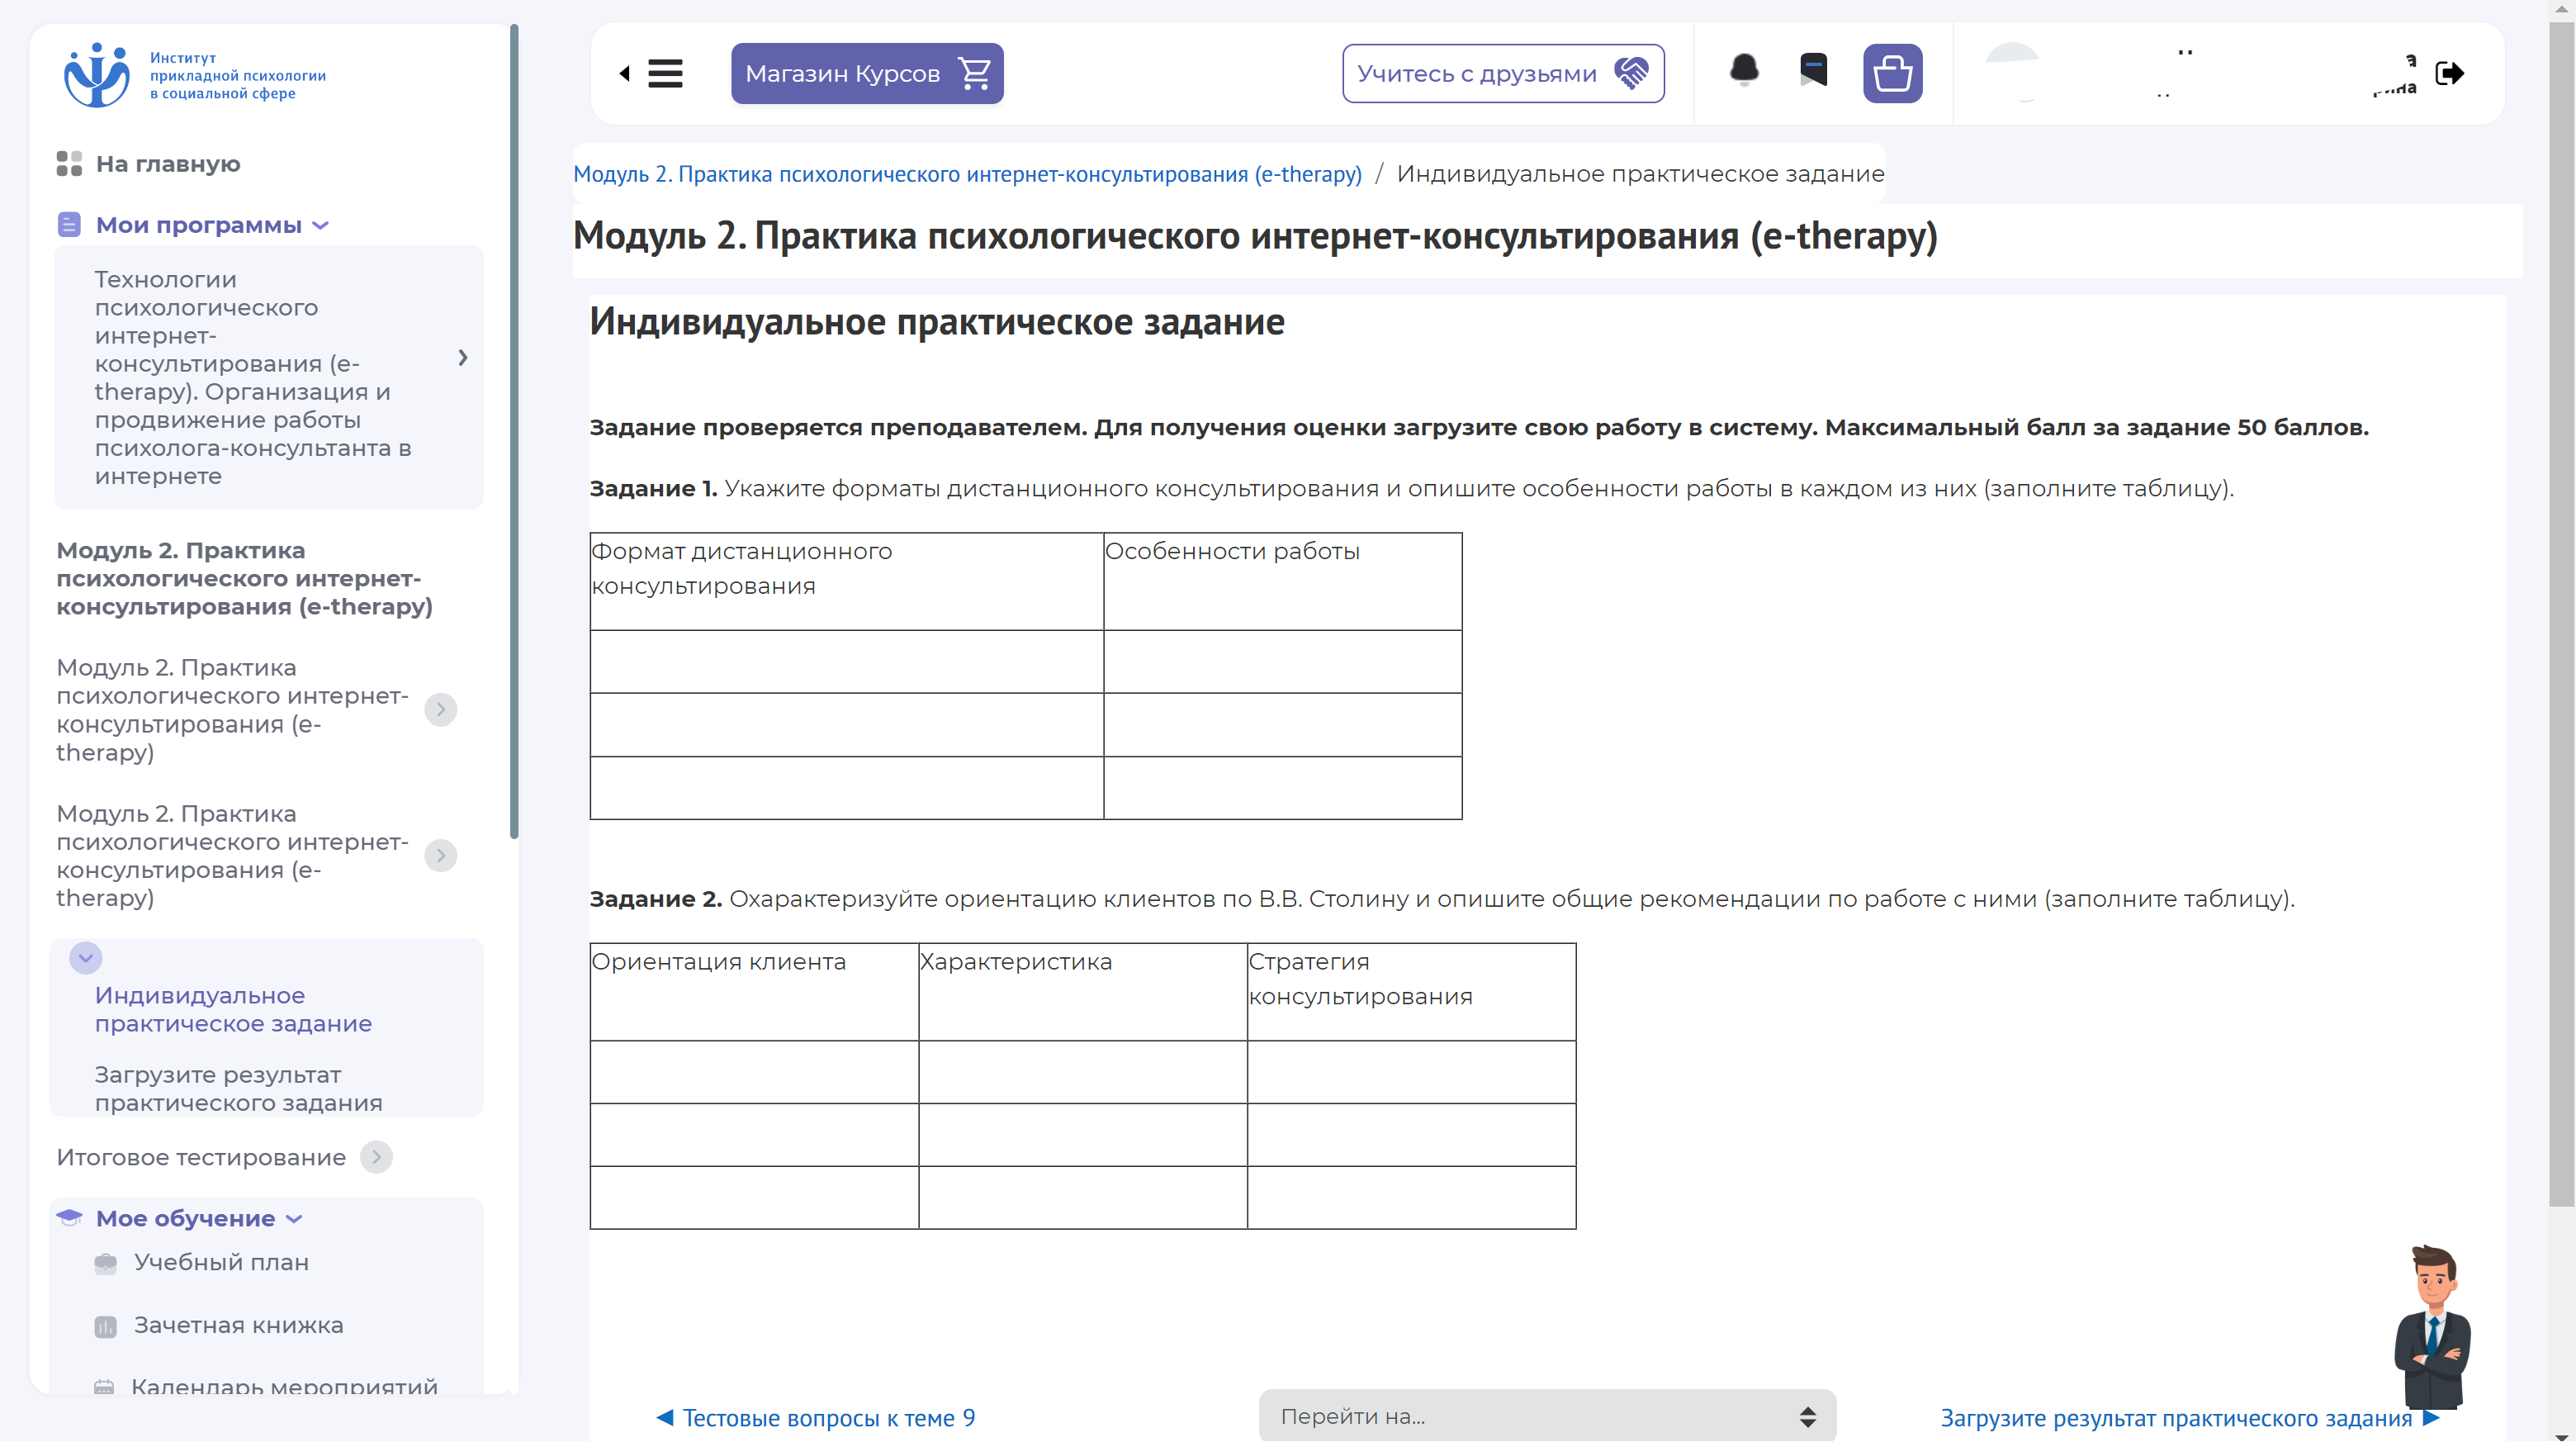Image resolution: width=2576 pixels, height=1442 pixels.
Task: Expand chevron beside Технологии психологического интернет-консультирования
Action: point(462,358)
